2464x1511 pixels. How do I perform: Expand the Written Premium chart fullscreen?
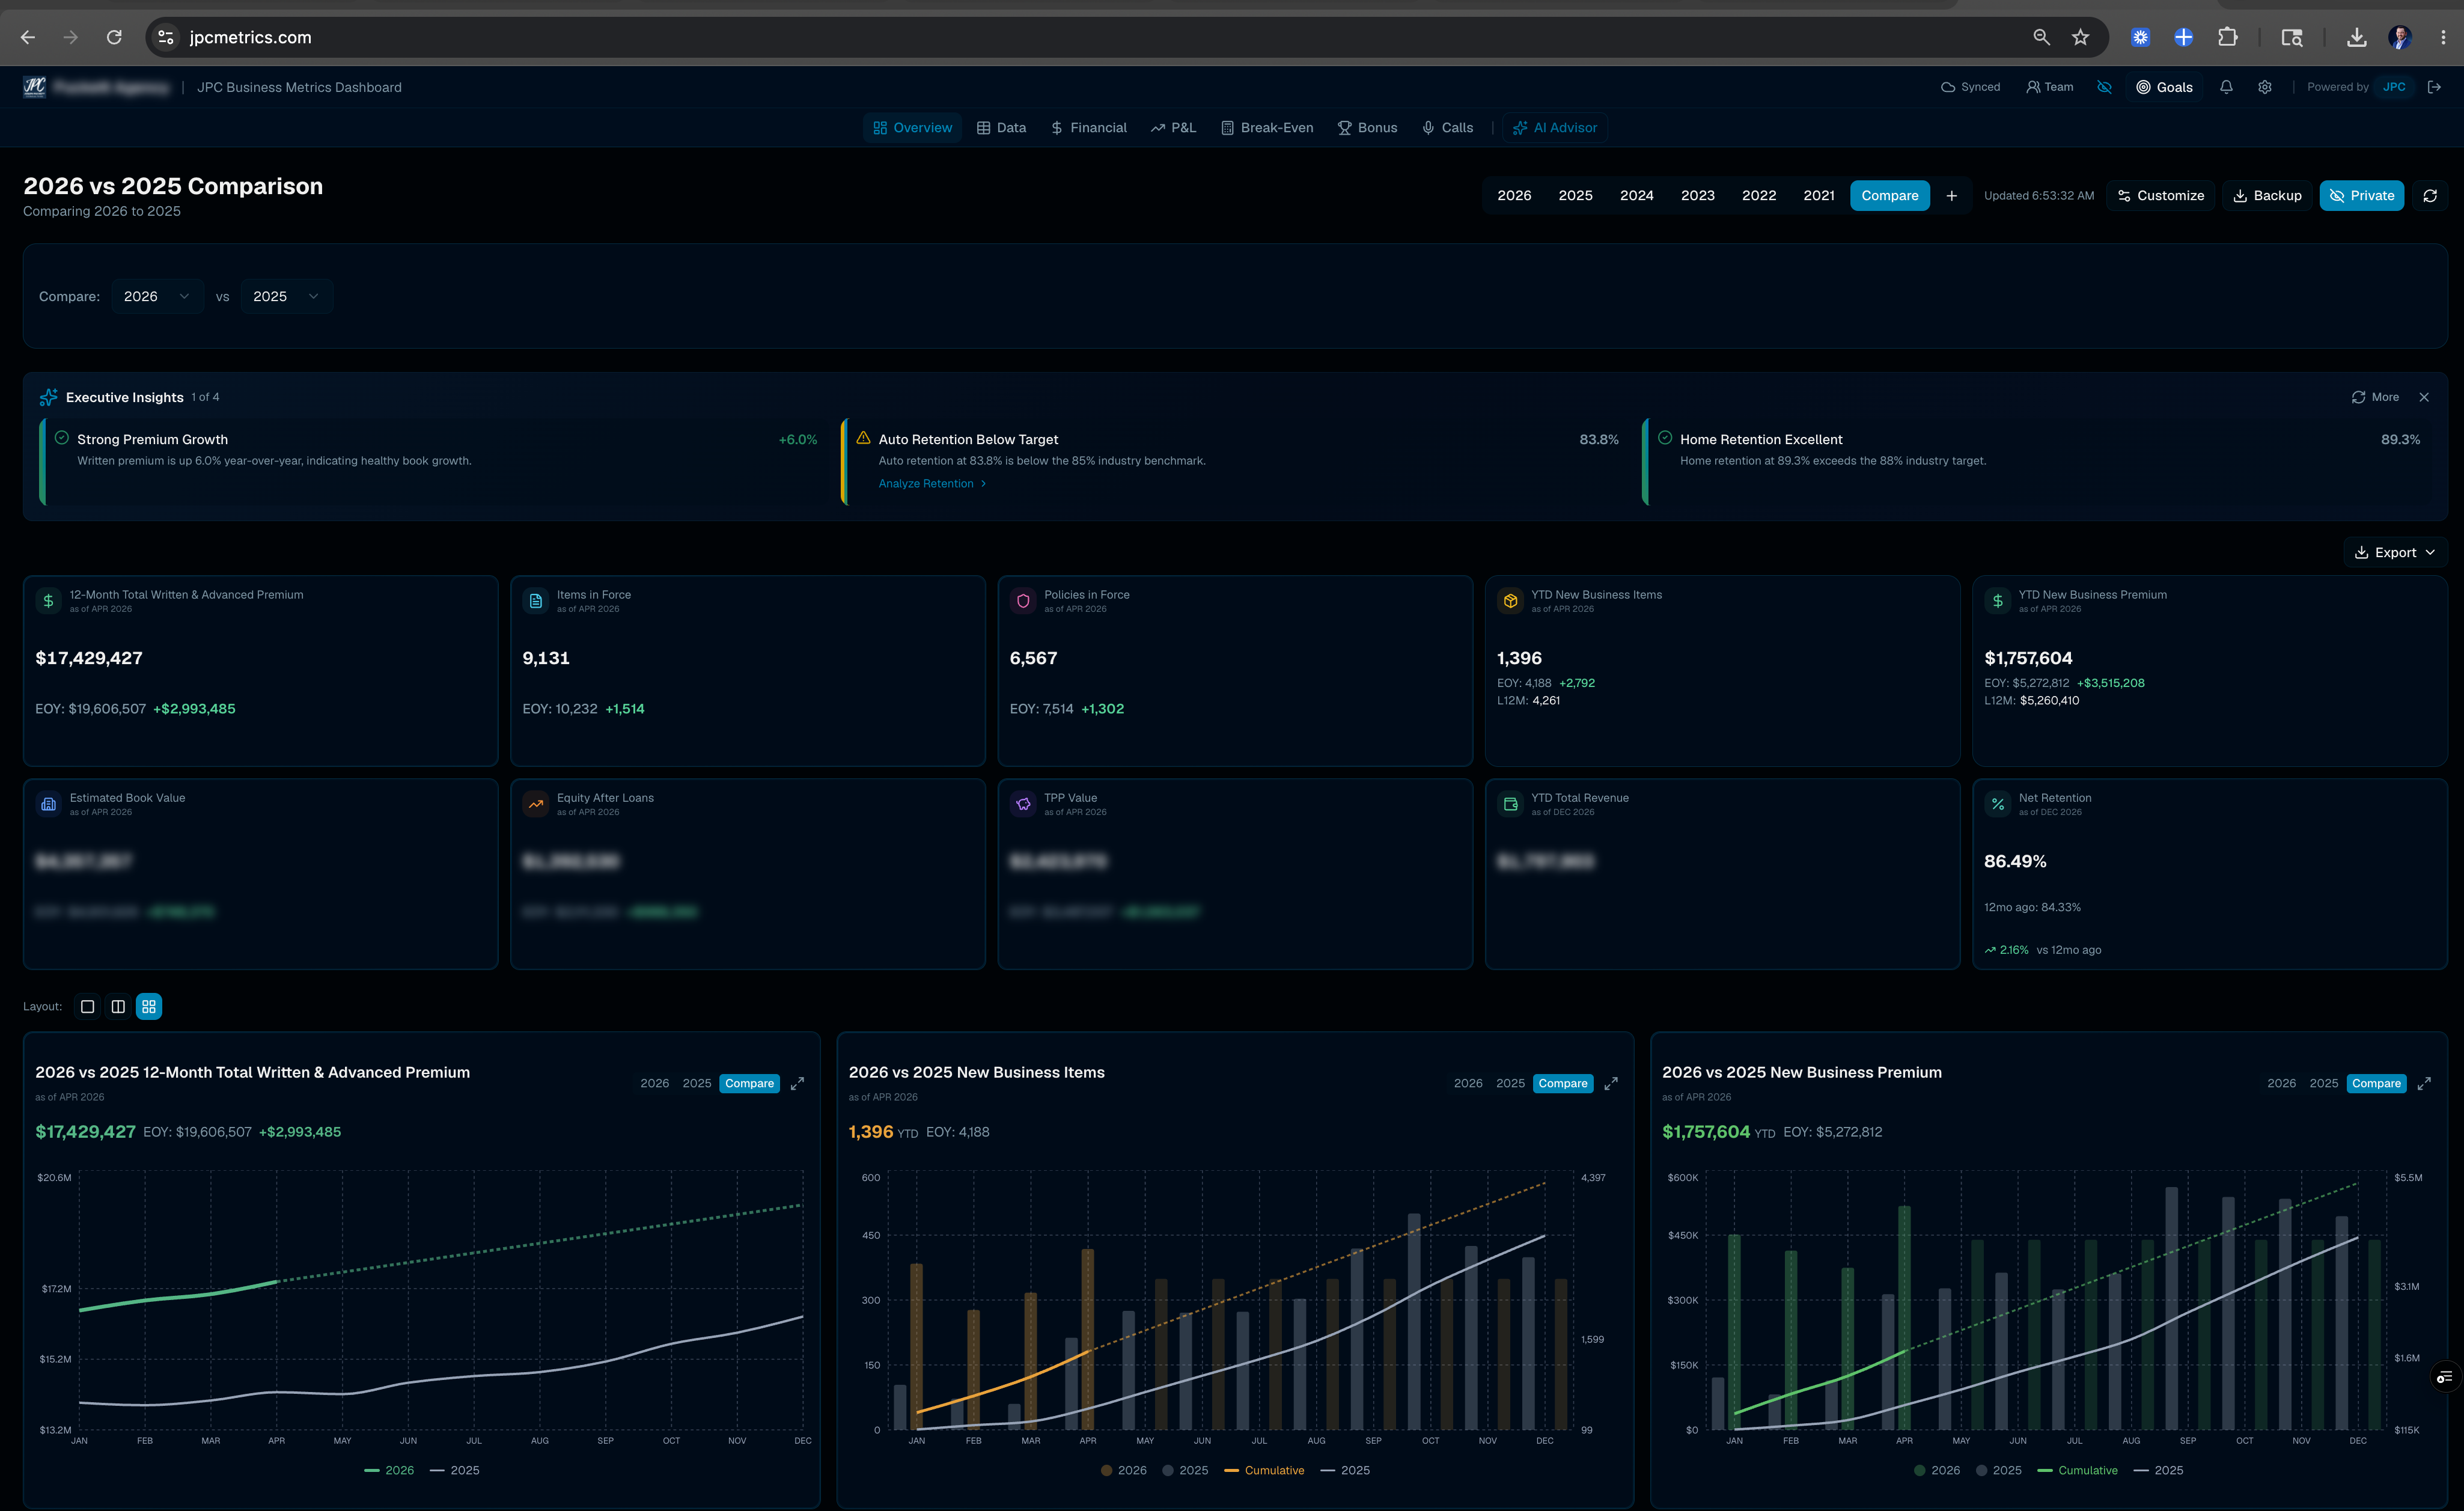pos(797,1084)
